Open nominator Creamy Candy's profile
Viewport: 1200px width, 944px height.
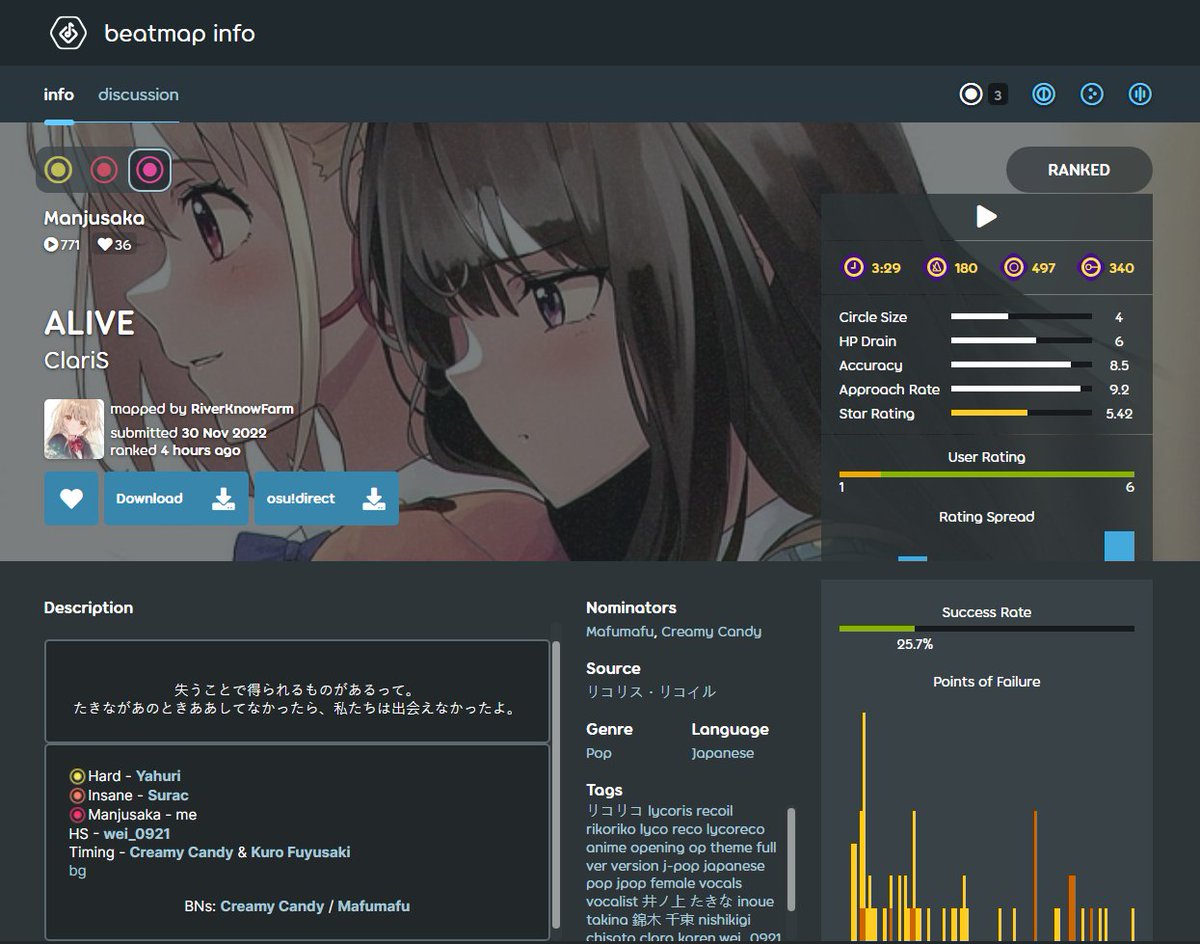[711, 631]
